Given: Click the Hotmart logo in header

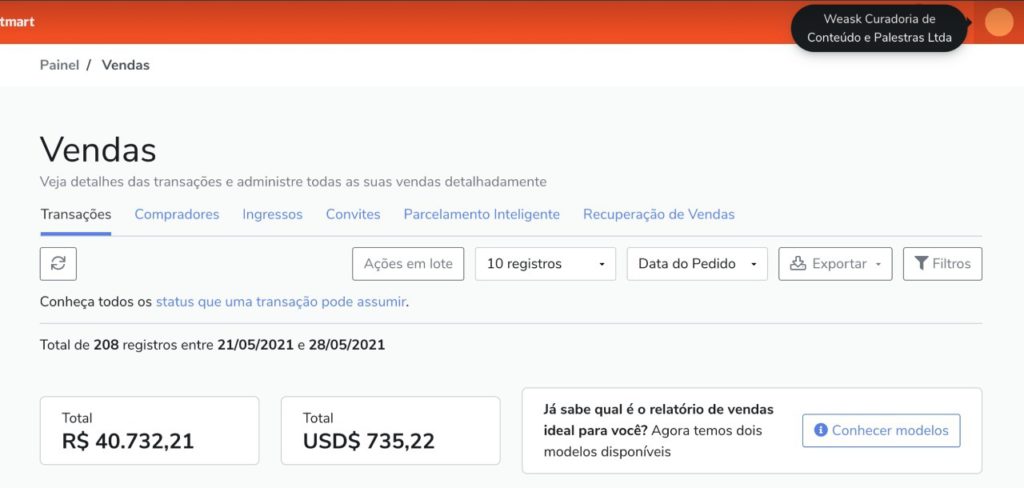Looking at the screenshot, I should click(17, 22).
